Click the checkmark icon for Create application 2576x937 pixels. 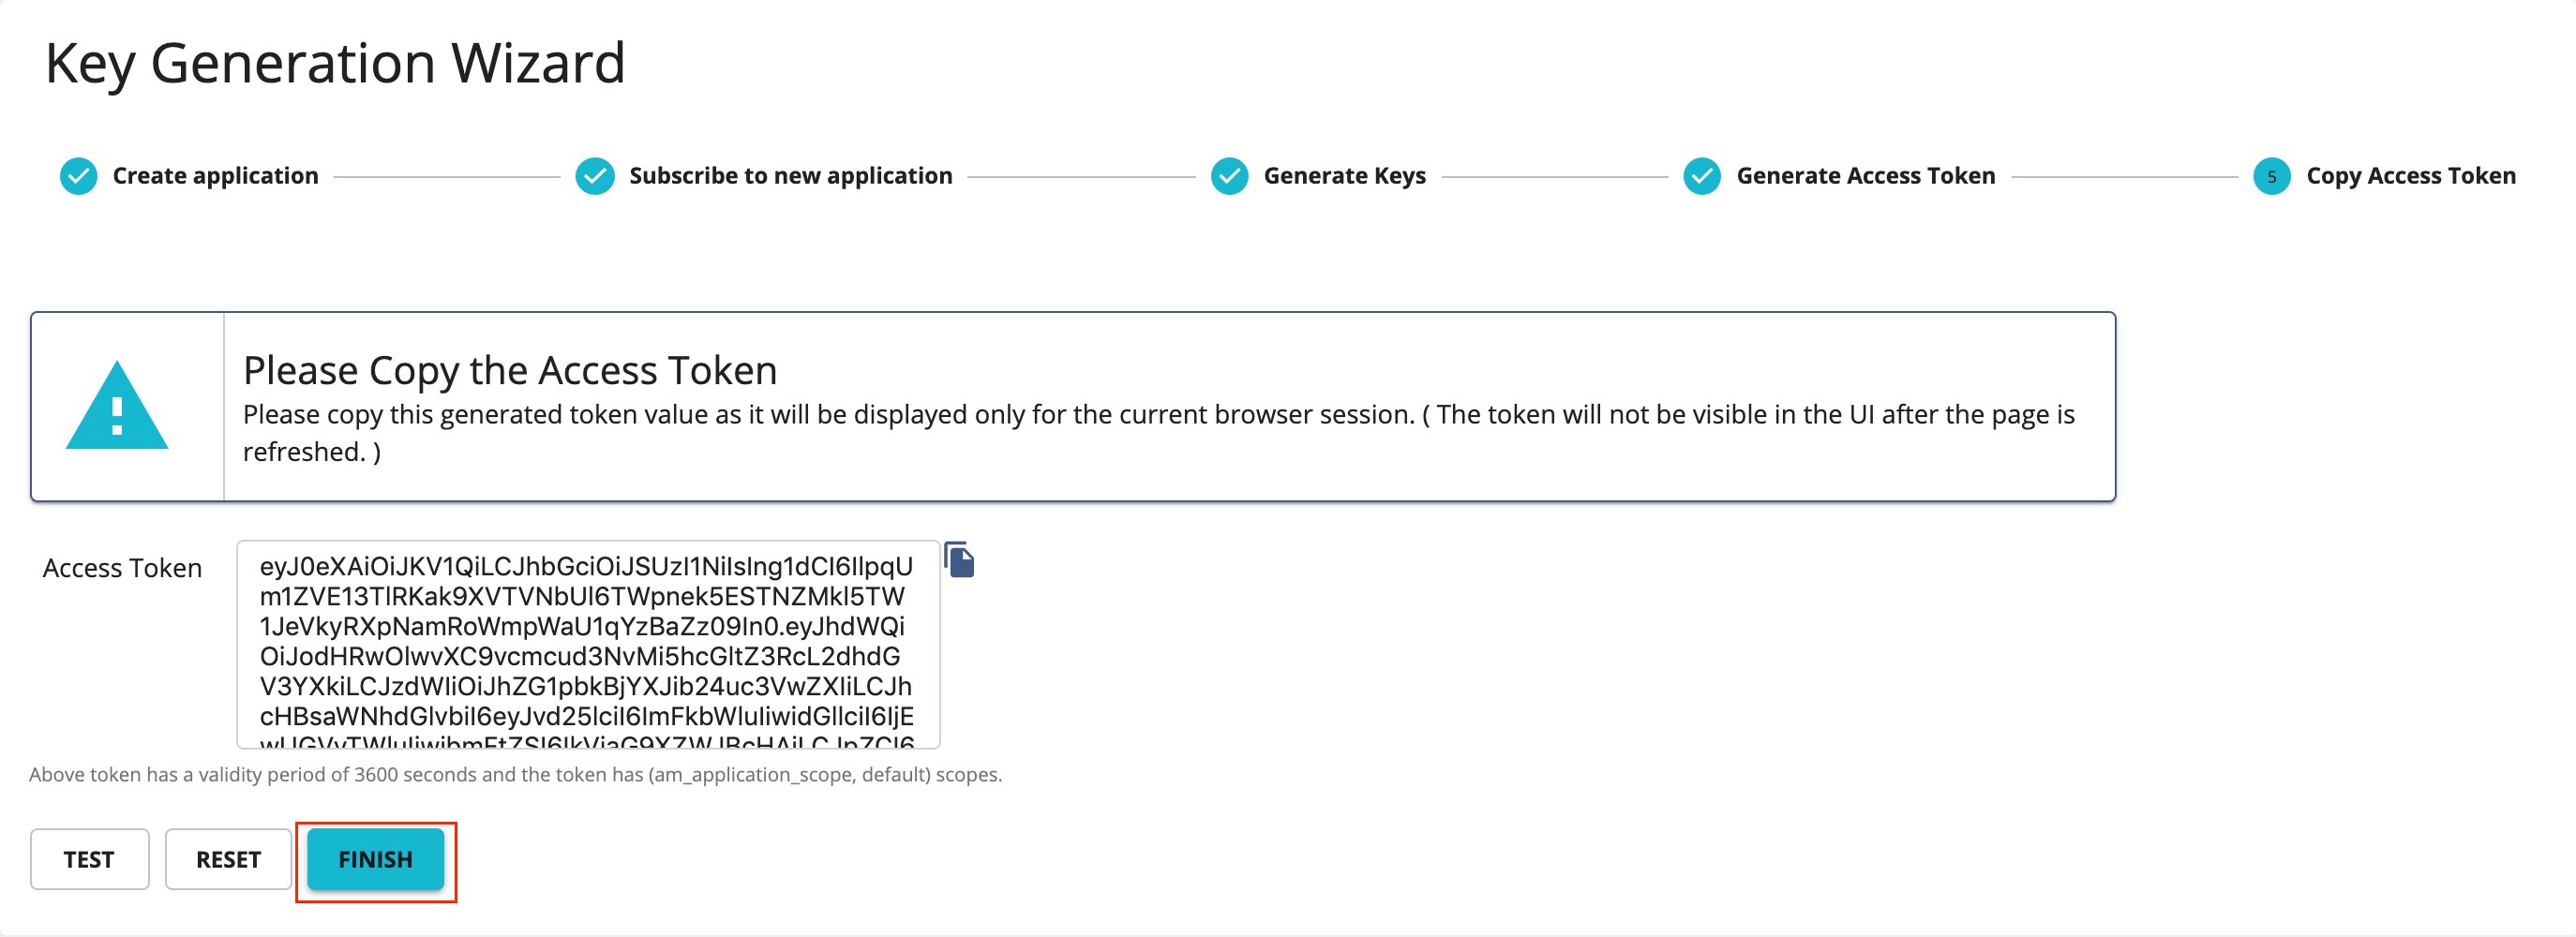[x=78, y=174]
